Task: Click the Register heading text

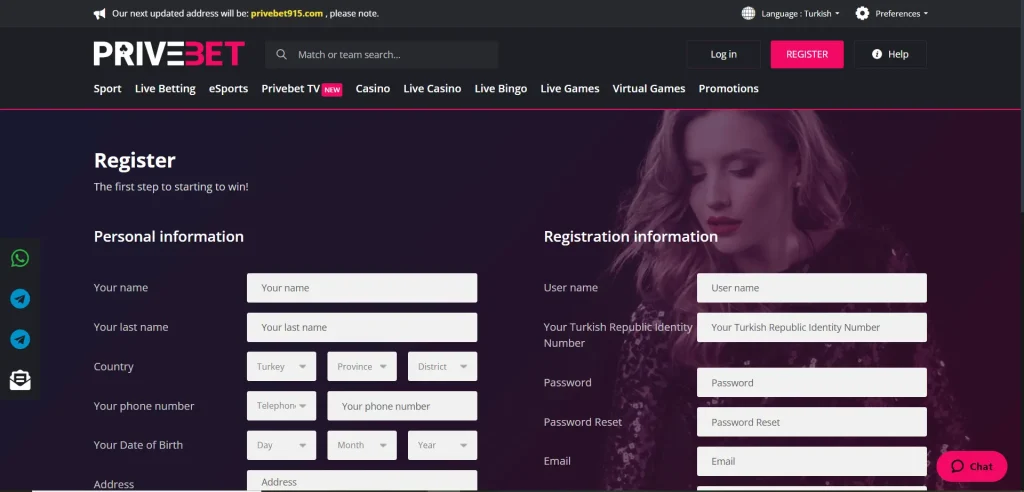Action: (135, 161)
